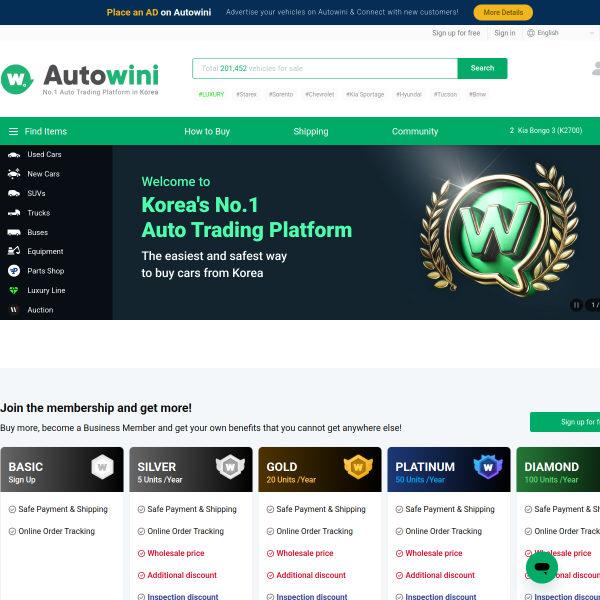Screen dimensions: 600x600
Task: Click the SUVs vehicle icon
Action: (x=14, y=193)
